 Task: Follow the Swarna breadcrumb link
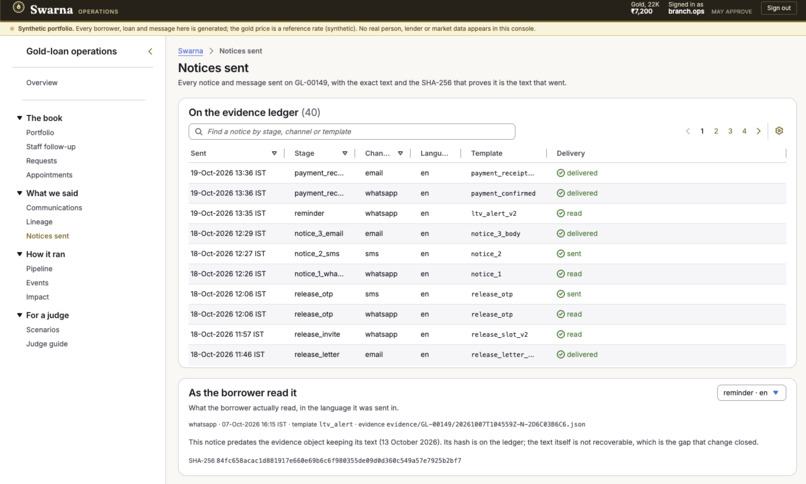coord(190,51)
